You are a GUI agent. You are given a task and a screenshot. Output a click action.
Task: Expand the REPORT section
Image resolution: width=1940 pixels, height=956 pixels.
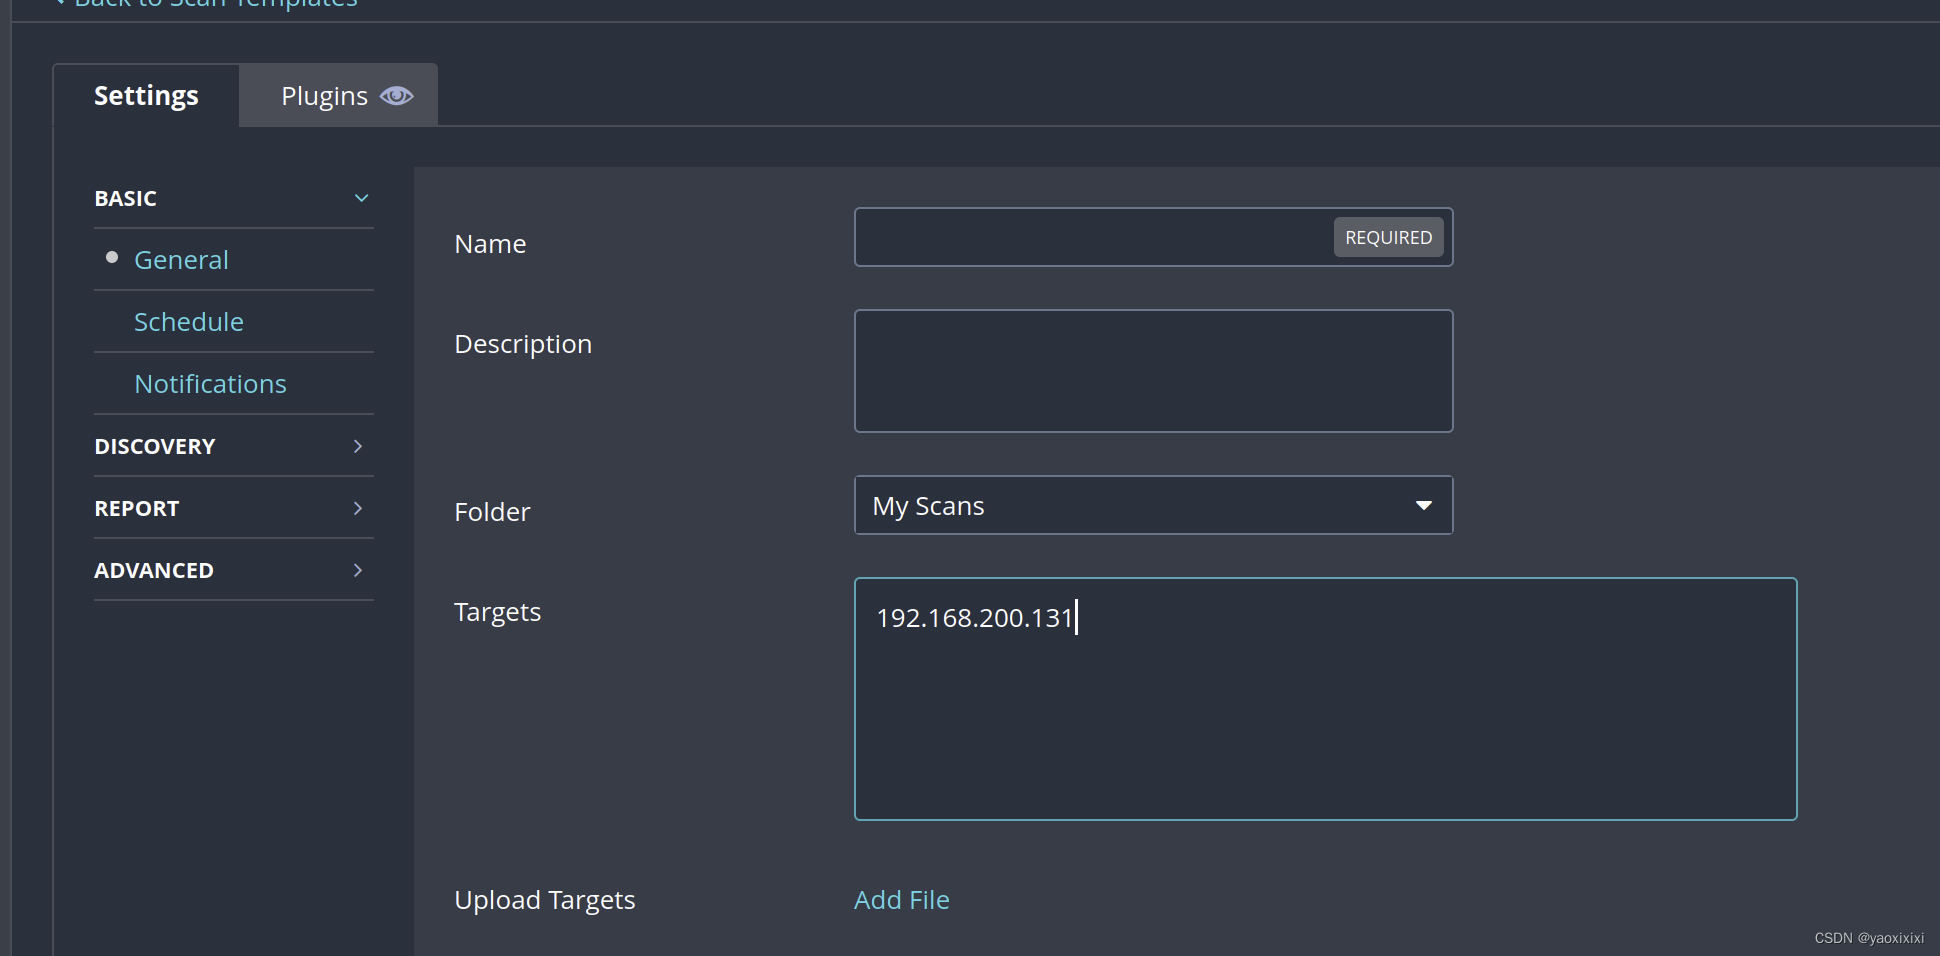pos(233,508)
